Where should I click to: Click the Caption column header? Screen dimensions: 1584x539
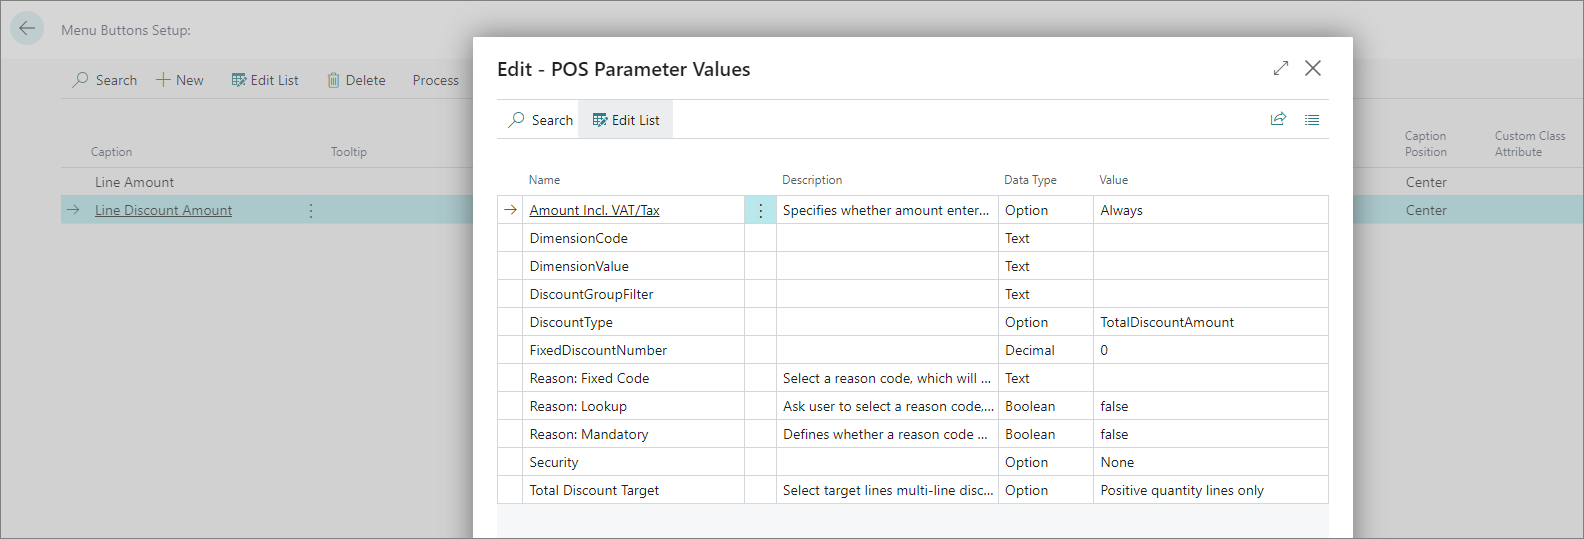[111, 152]
